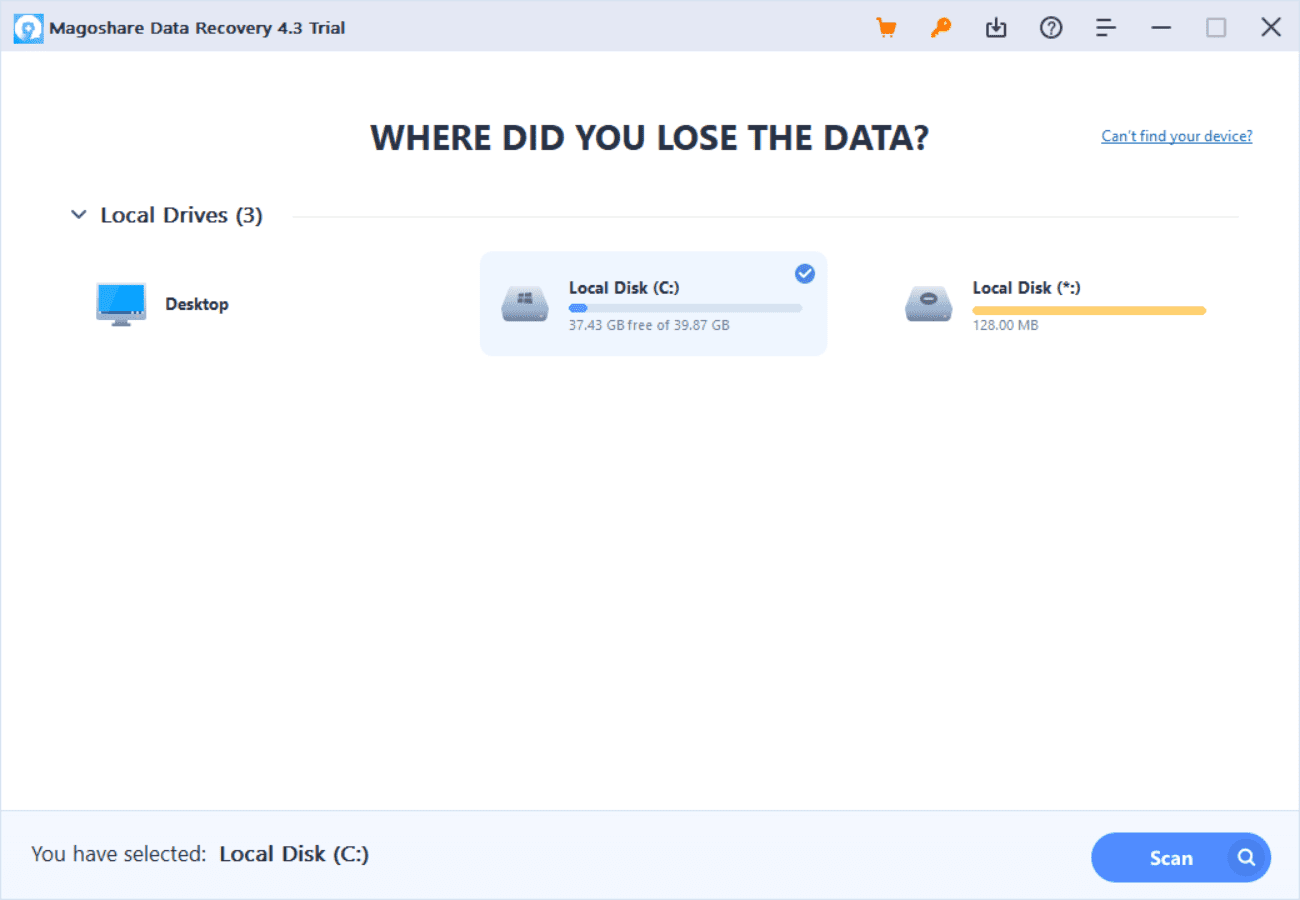The image size is (1300, 900).
Task: Click the Local Disk (*:) drive icon
Action: [x=929, y=304]
